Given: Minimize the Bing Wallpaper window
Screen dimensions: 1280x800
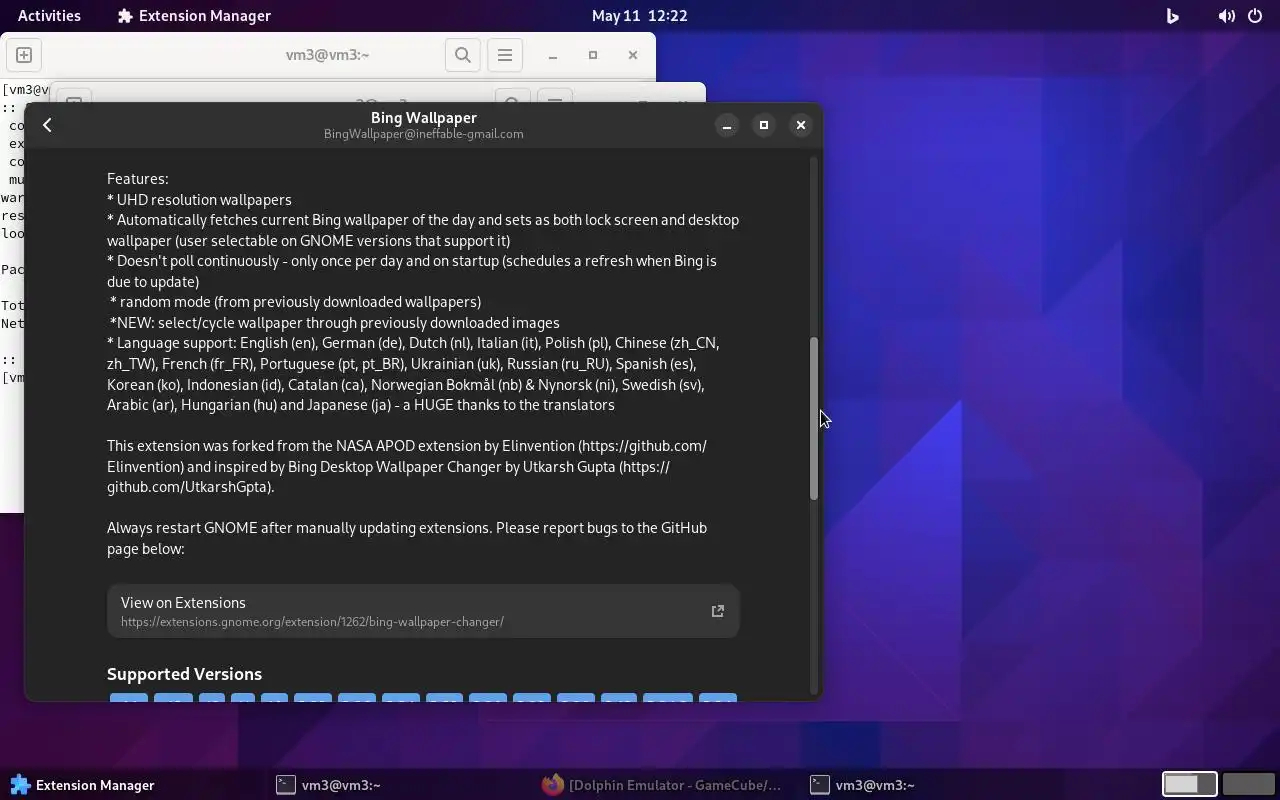Looking at the screenshot, I should pyautogui.click(x=727, y=125).
